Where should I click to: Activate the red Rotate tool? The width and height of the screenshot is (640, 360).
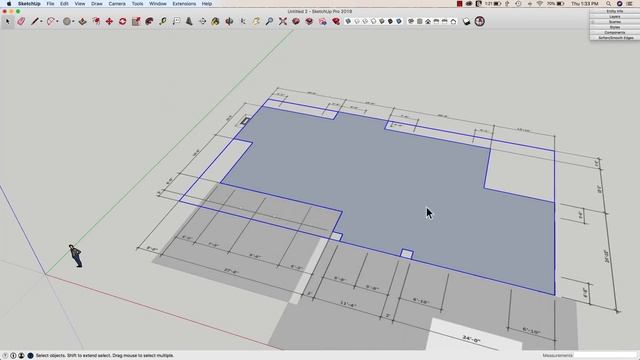point(122,21)
